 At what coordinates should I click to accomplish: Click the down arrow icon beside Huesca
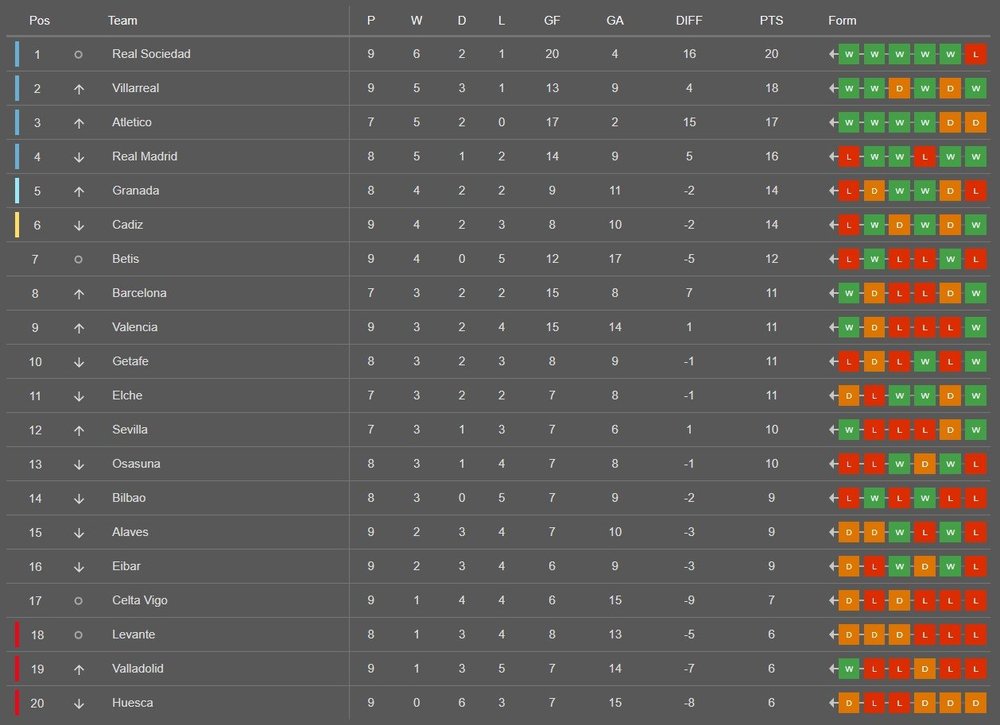coord(78,704)
